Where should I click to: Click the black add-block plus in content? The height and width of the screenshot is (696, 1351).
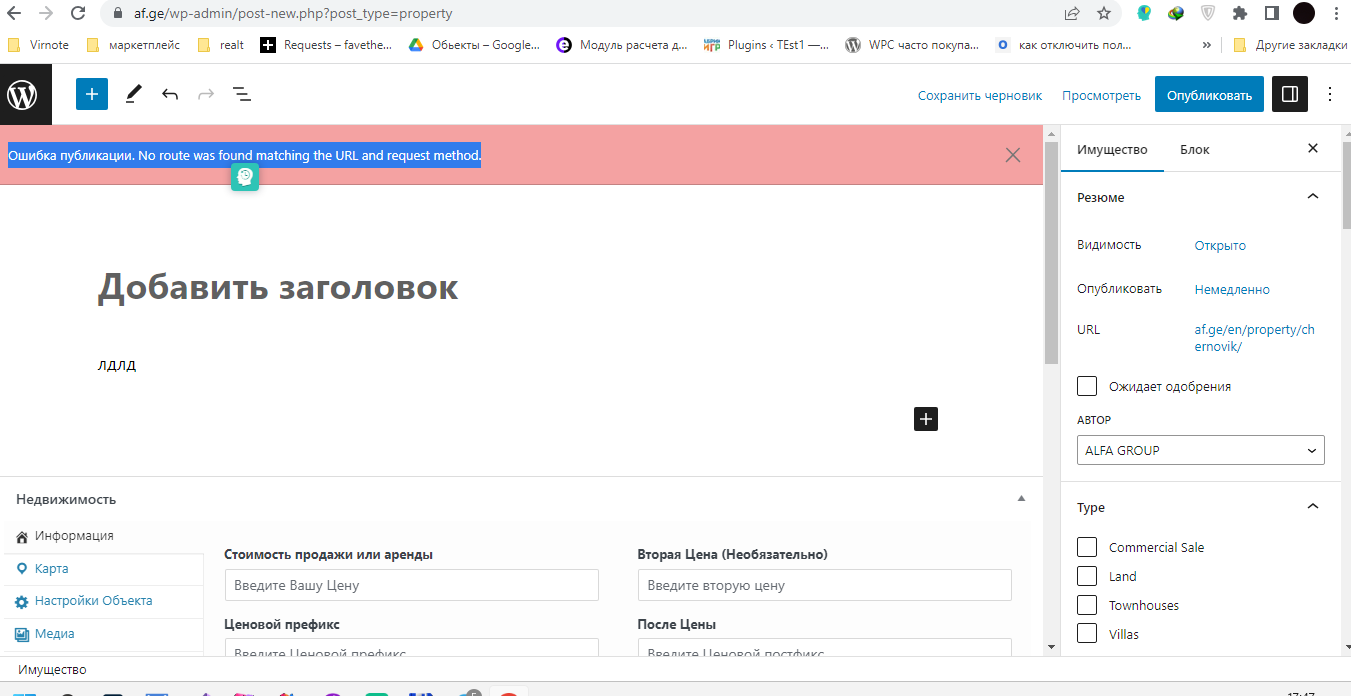[926, 419]
